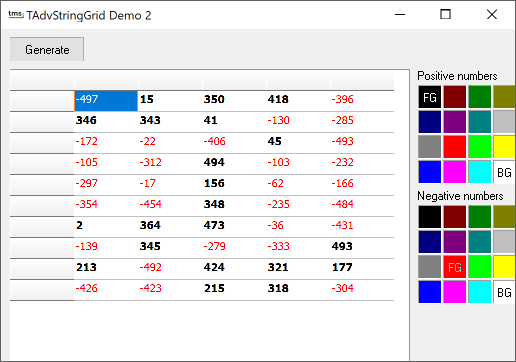
Task: Select the highlighted cell -497
Action: [x=106, y=101]
